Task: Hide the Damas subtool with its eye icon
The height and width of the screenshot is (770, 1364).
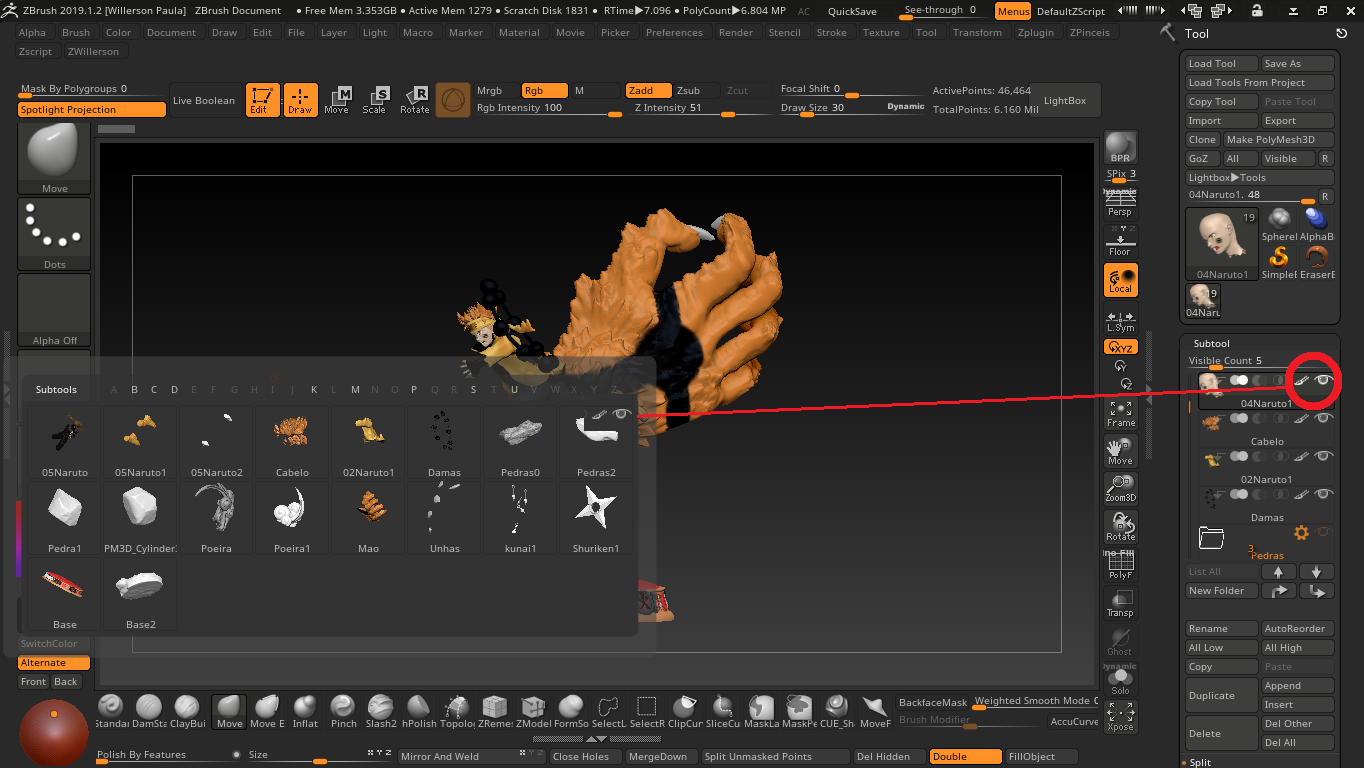Action: (1323, 495)
